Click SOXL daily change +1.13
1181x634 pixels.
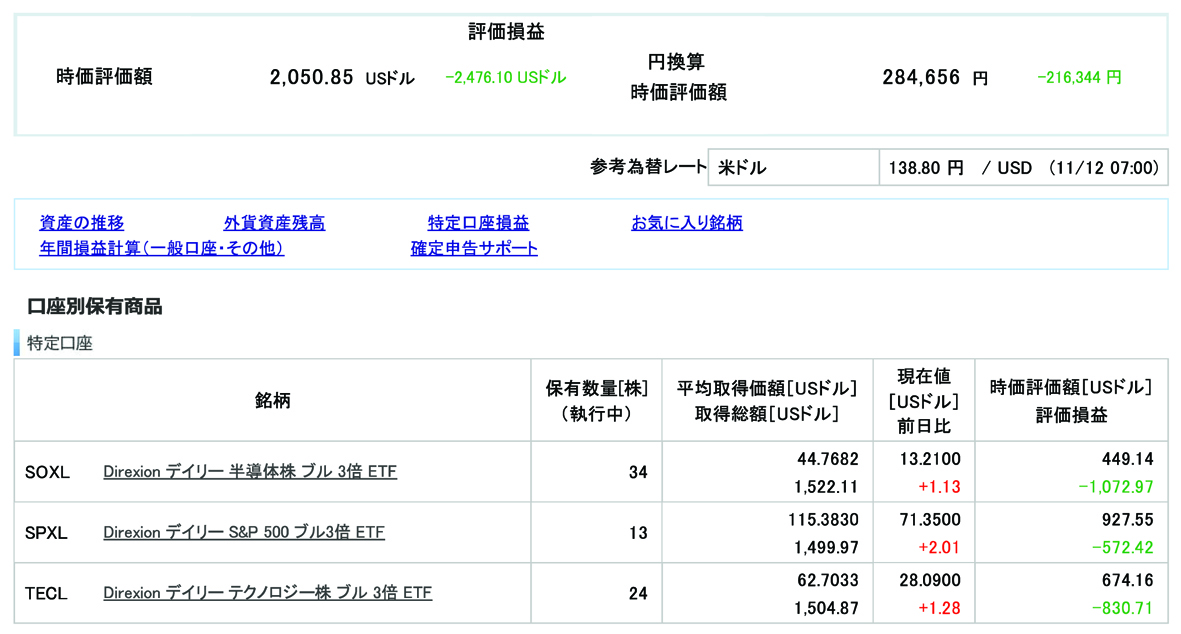[x=939, y=487]
